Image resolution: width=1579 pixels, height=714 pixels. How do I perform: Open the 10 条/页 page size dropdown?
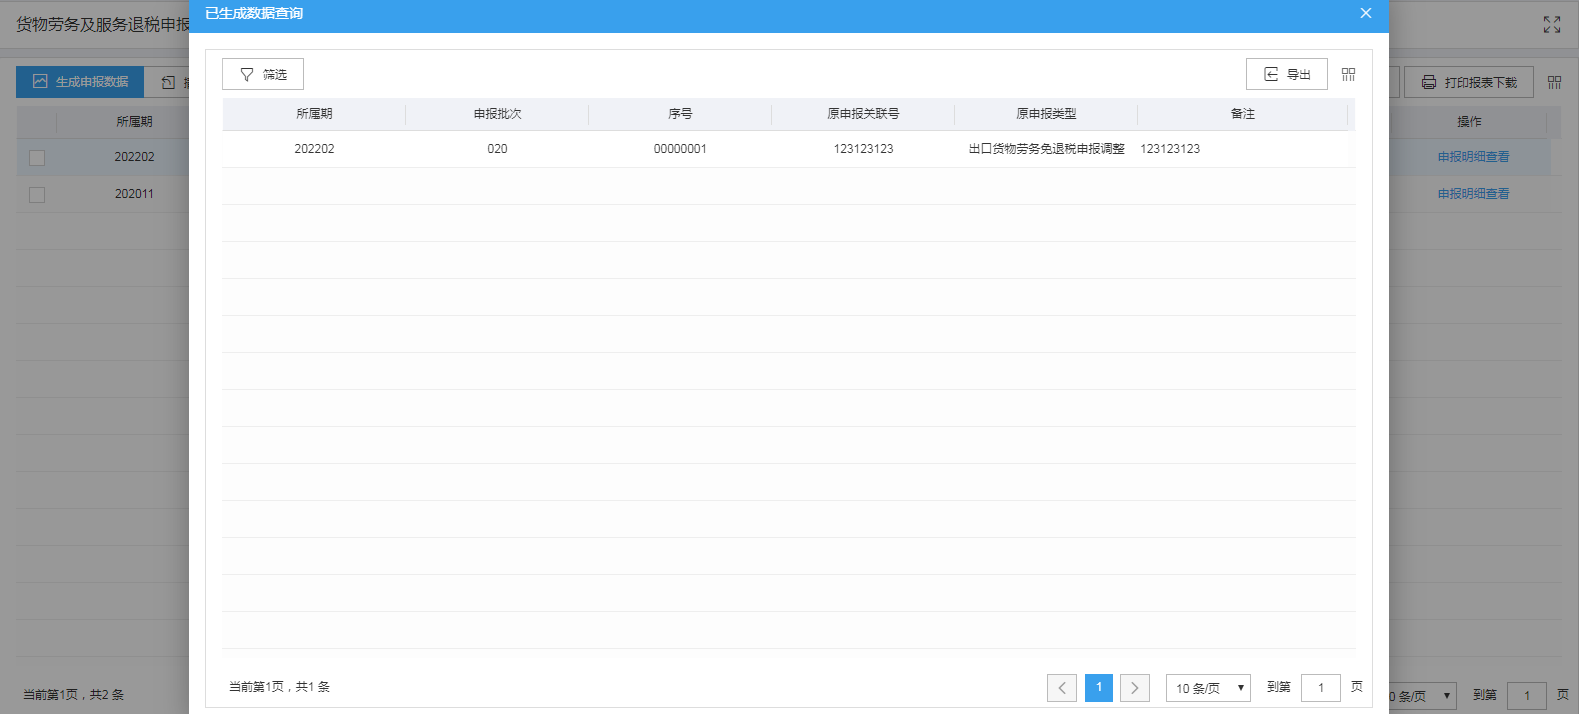1208,688
